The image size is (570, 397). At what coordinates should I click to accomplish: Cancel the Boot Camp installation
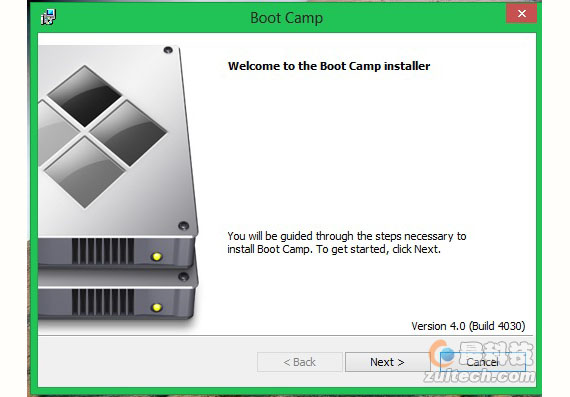(482, 362)
